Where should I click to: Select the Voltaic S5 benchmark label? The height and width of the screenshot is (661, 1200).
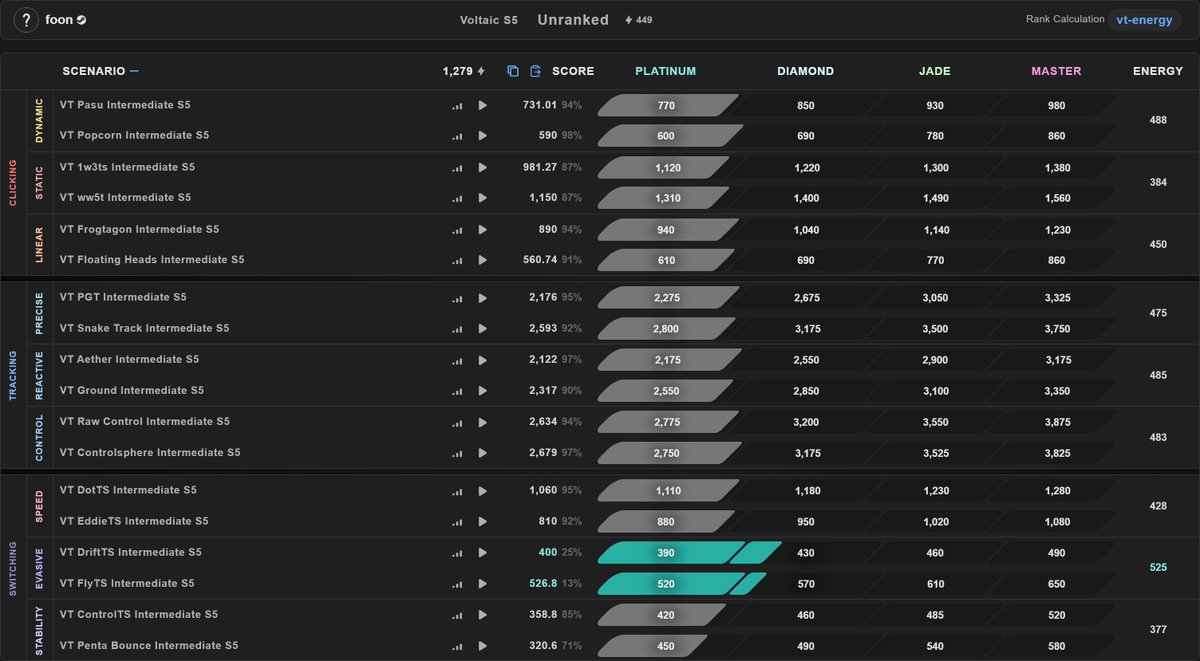[489, 20]
